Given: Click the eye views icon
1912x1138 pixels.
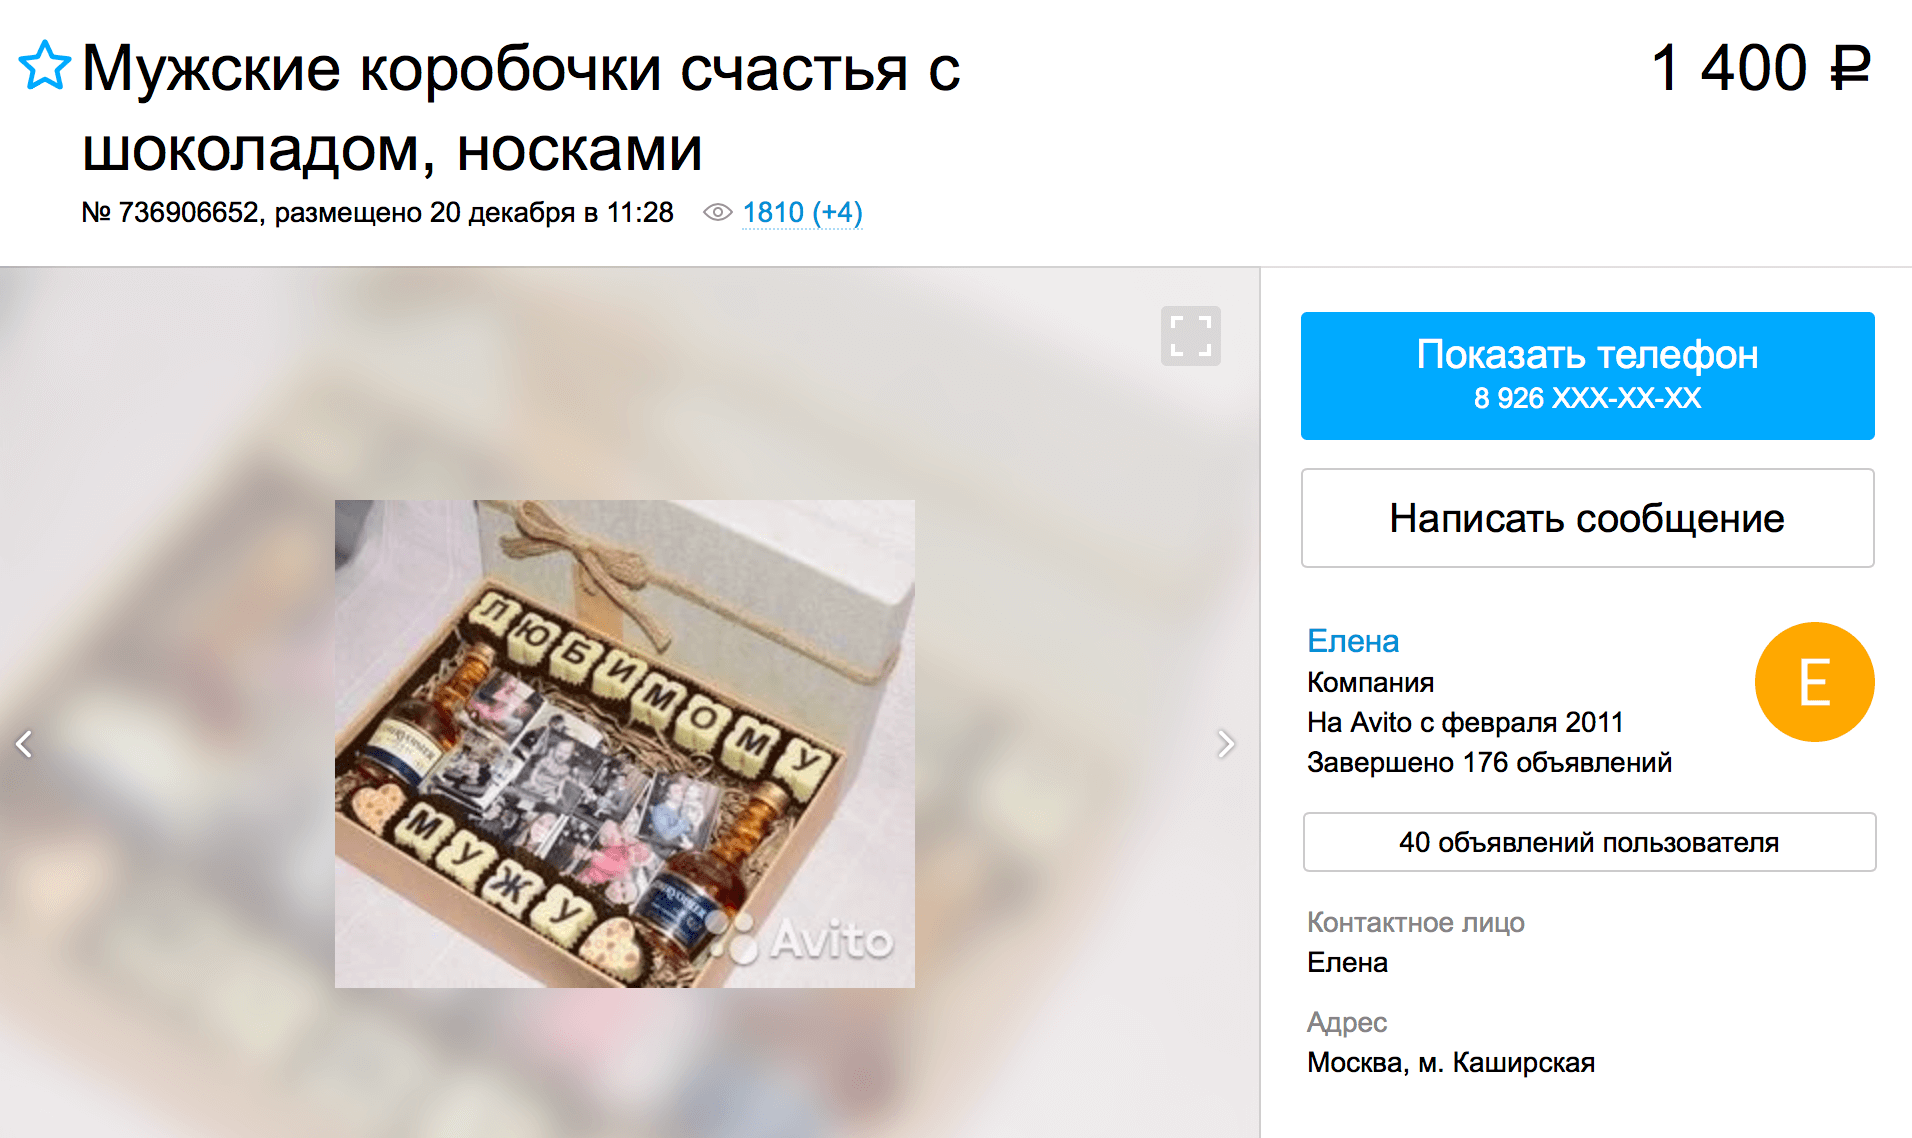Looking at the screenshot, I should tap(717, 212).
